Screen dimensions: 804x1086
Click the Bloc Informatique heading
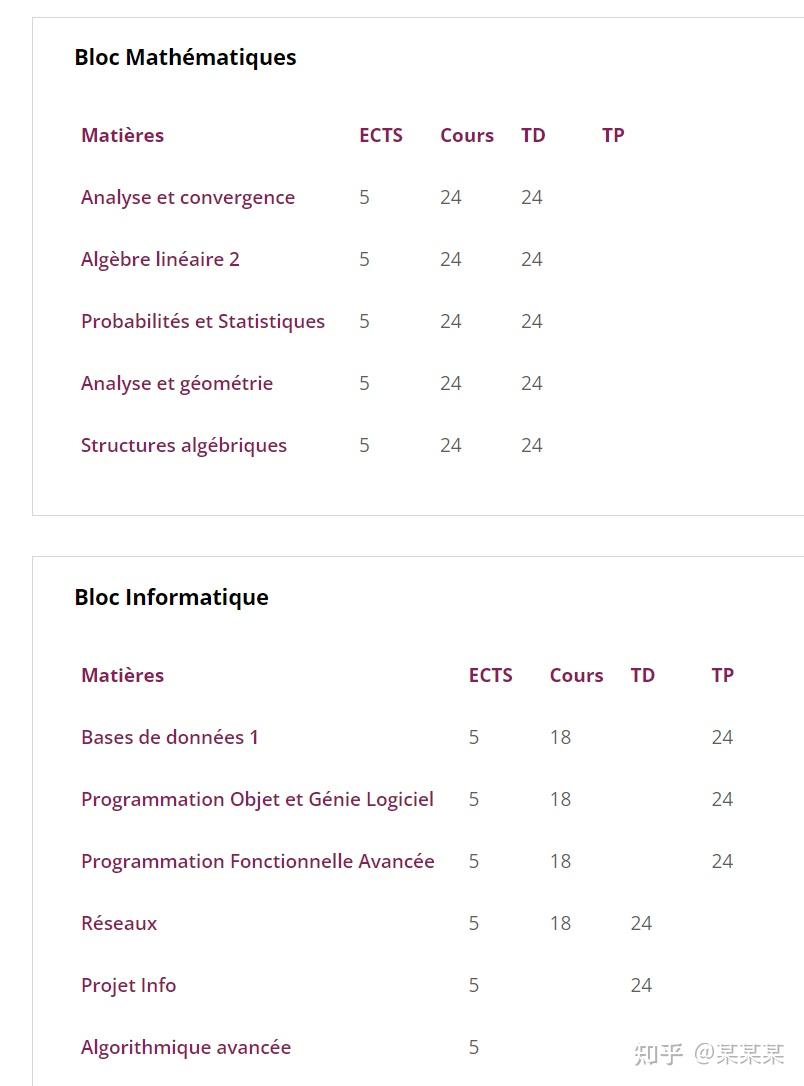(171, 597)
